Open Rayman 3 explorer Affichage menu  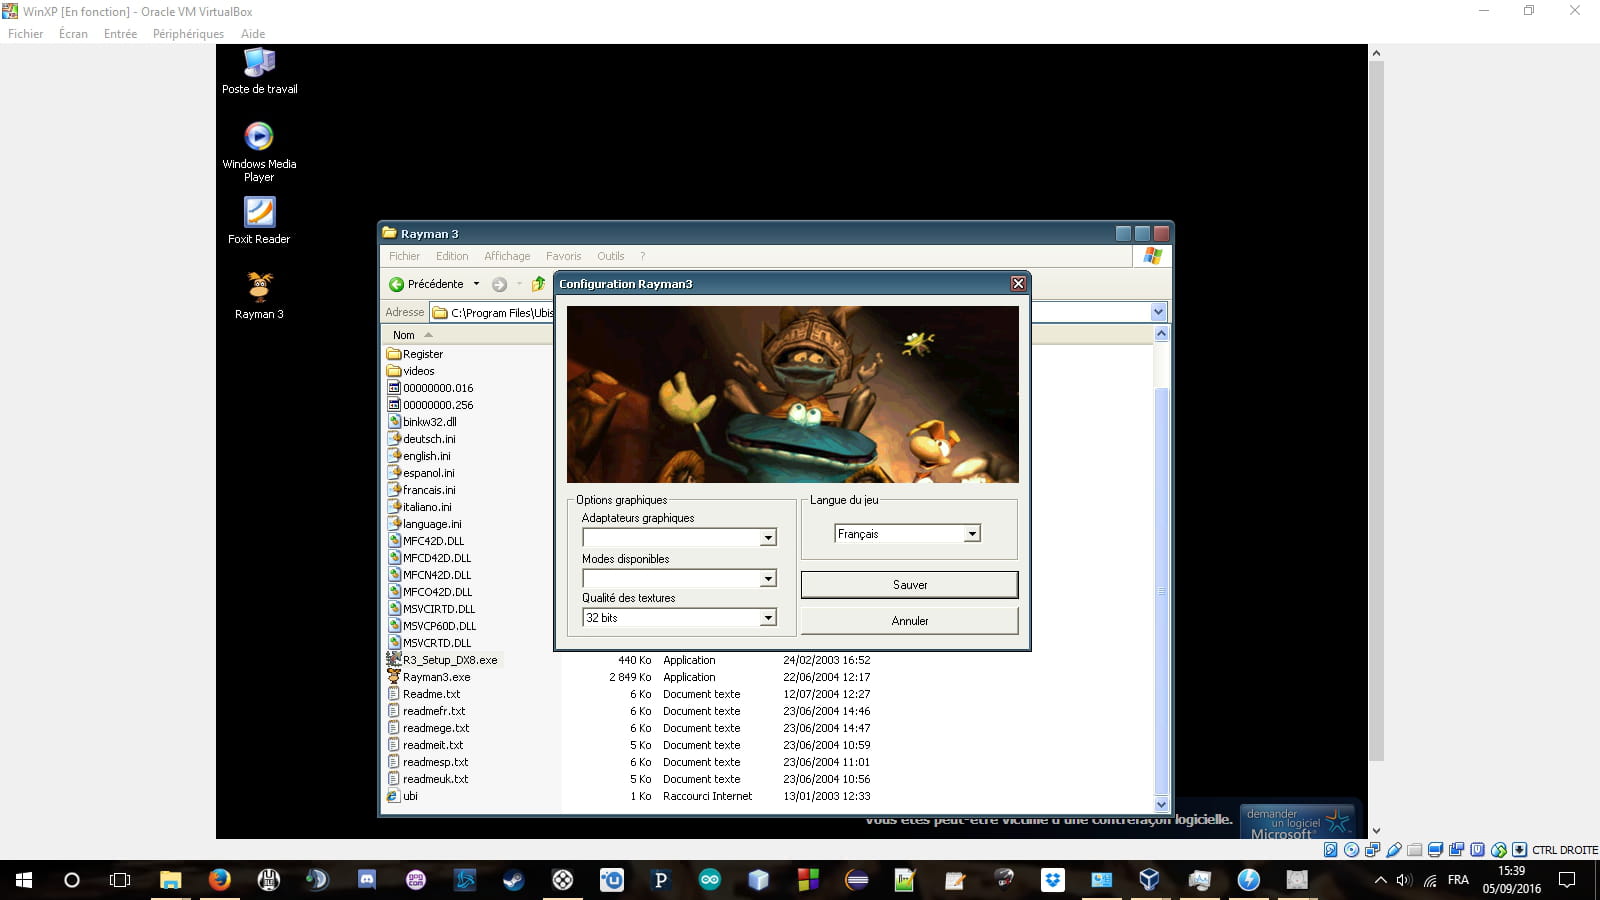pos(507,256)
